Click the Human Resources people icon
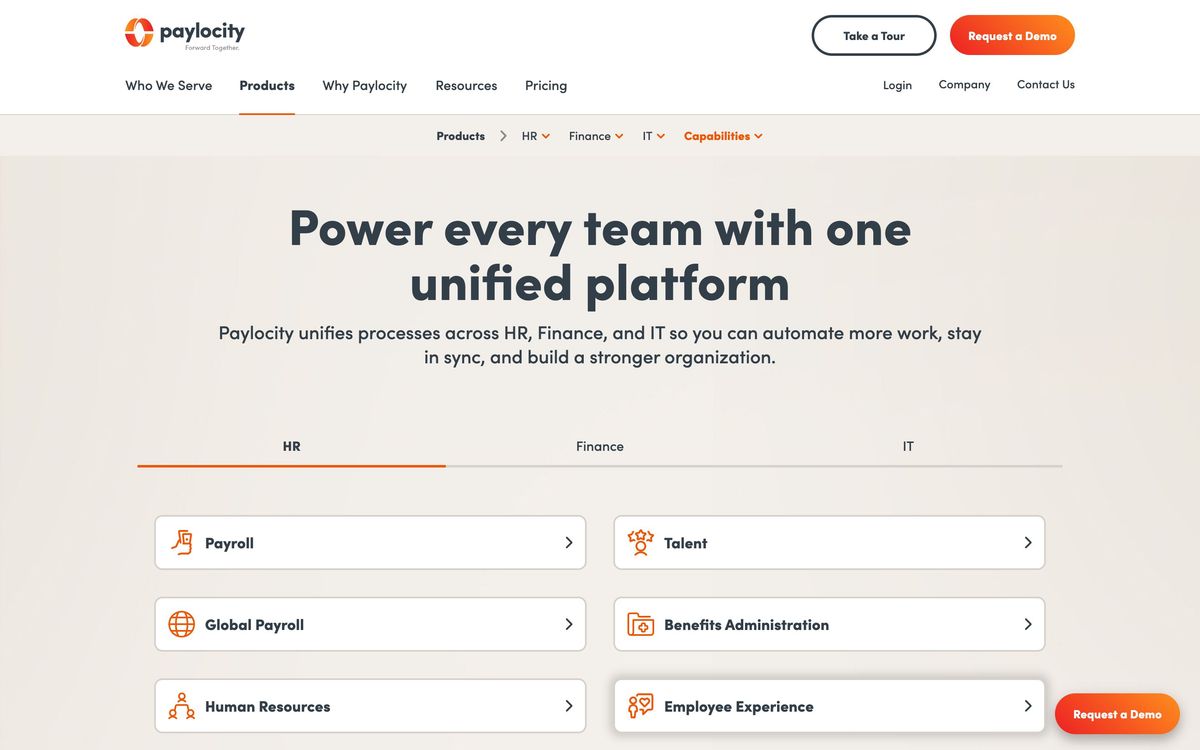Viewport: 1200px width, 750px height. click(181, 706)
